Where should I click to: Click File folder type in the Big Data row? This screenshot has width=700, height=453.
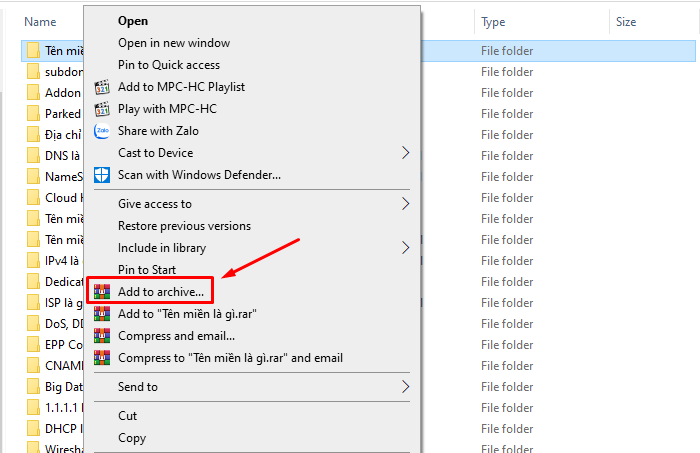(507, 387)
